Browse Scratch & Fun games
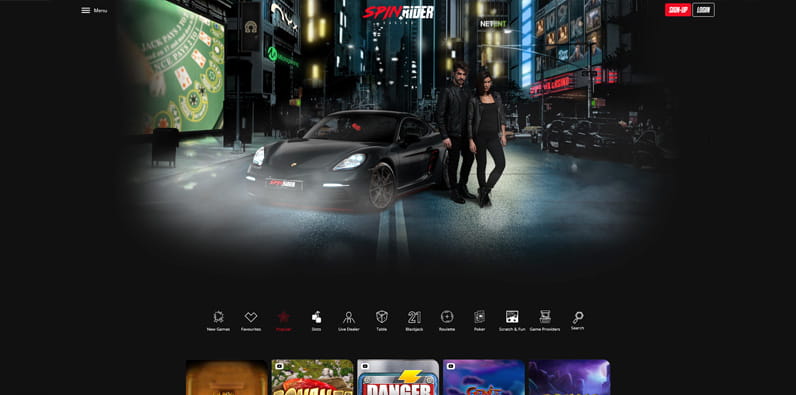Screen dimensions: 796x395 tap(512, 321)
